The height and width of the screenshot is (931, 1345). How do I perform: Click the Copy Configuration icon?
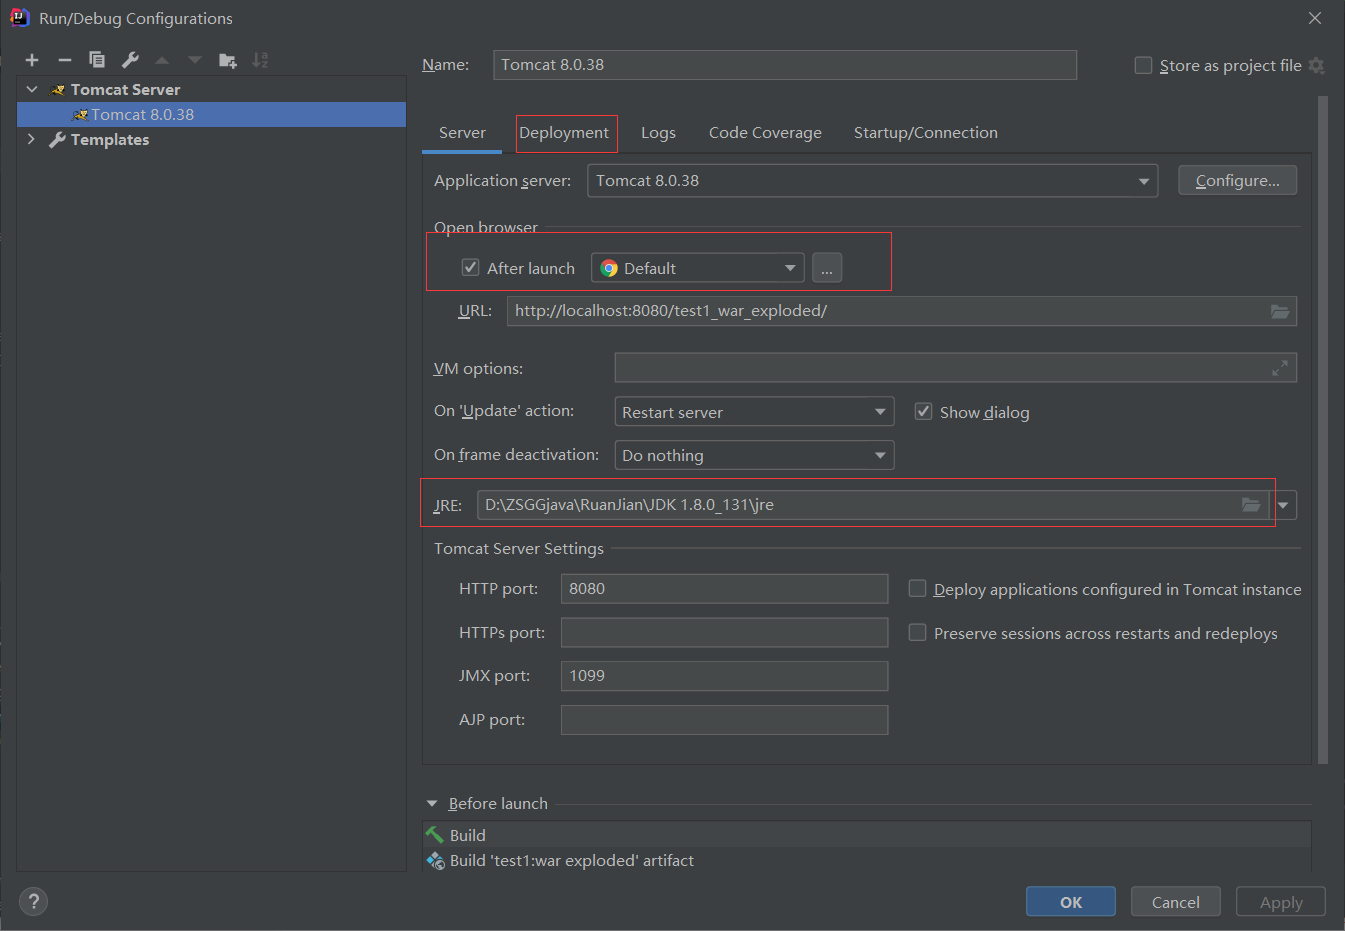97,60
